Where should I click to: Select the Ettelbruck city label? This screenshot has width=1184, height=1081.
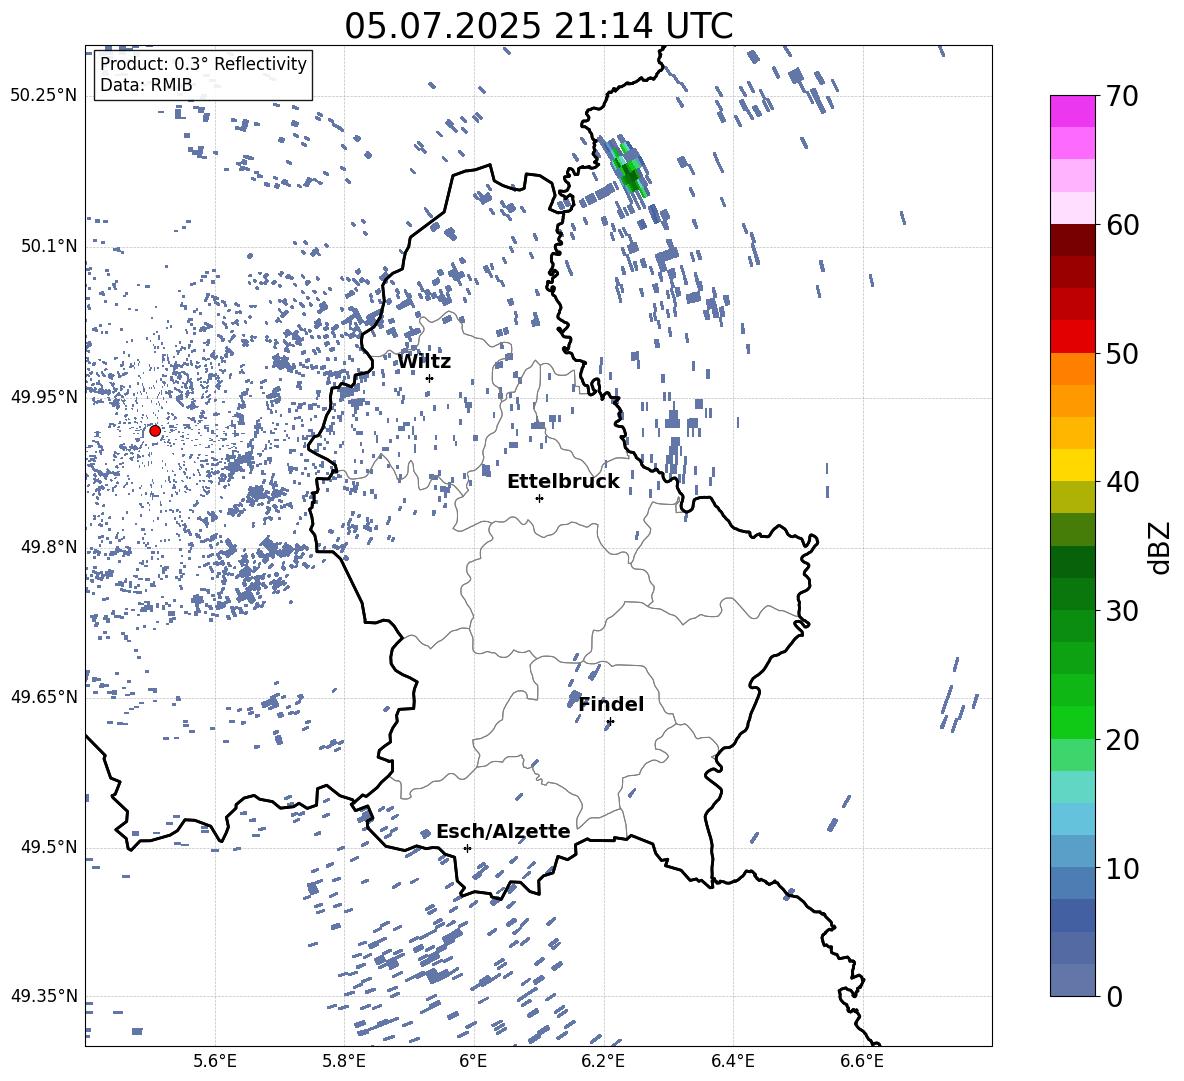pos(563,482)
